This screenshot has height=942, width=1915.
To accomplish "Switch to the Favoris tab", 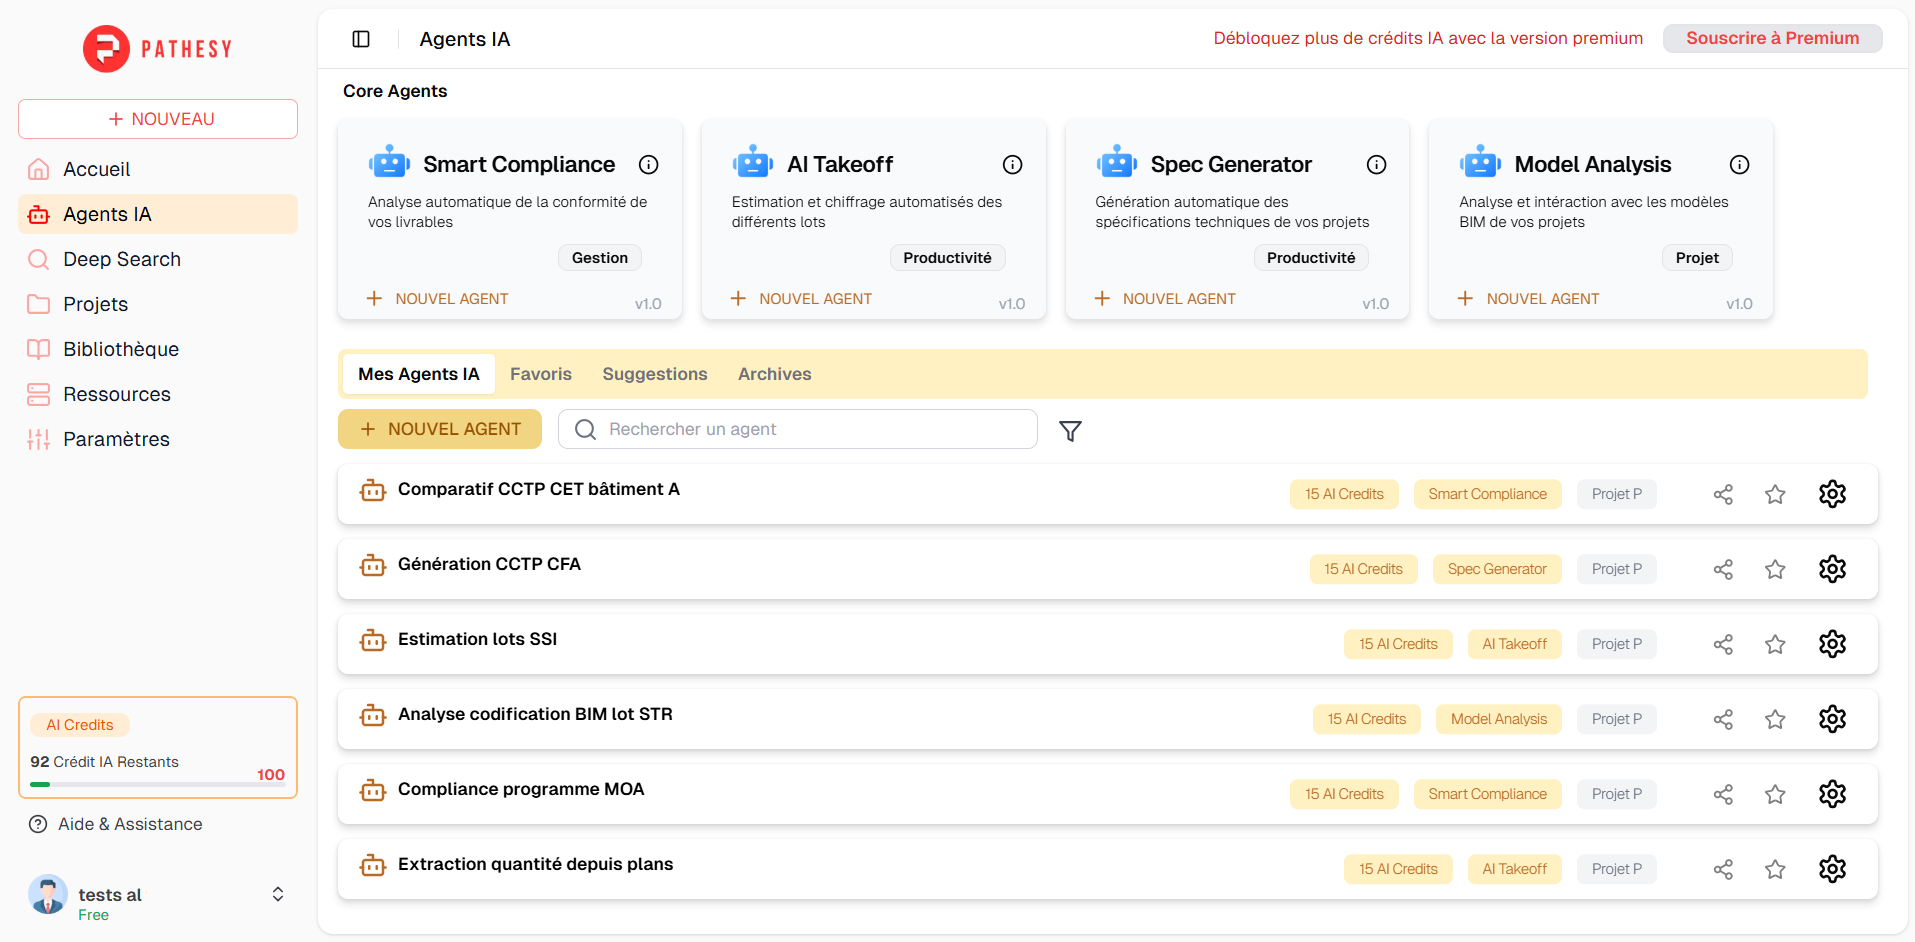I will (541, 374).
